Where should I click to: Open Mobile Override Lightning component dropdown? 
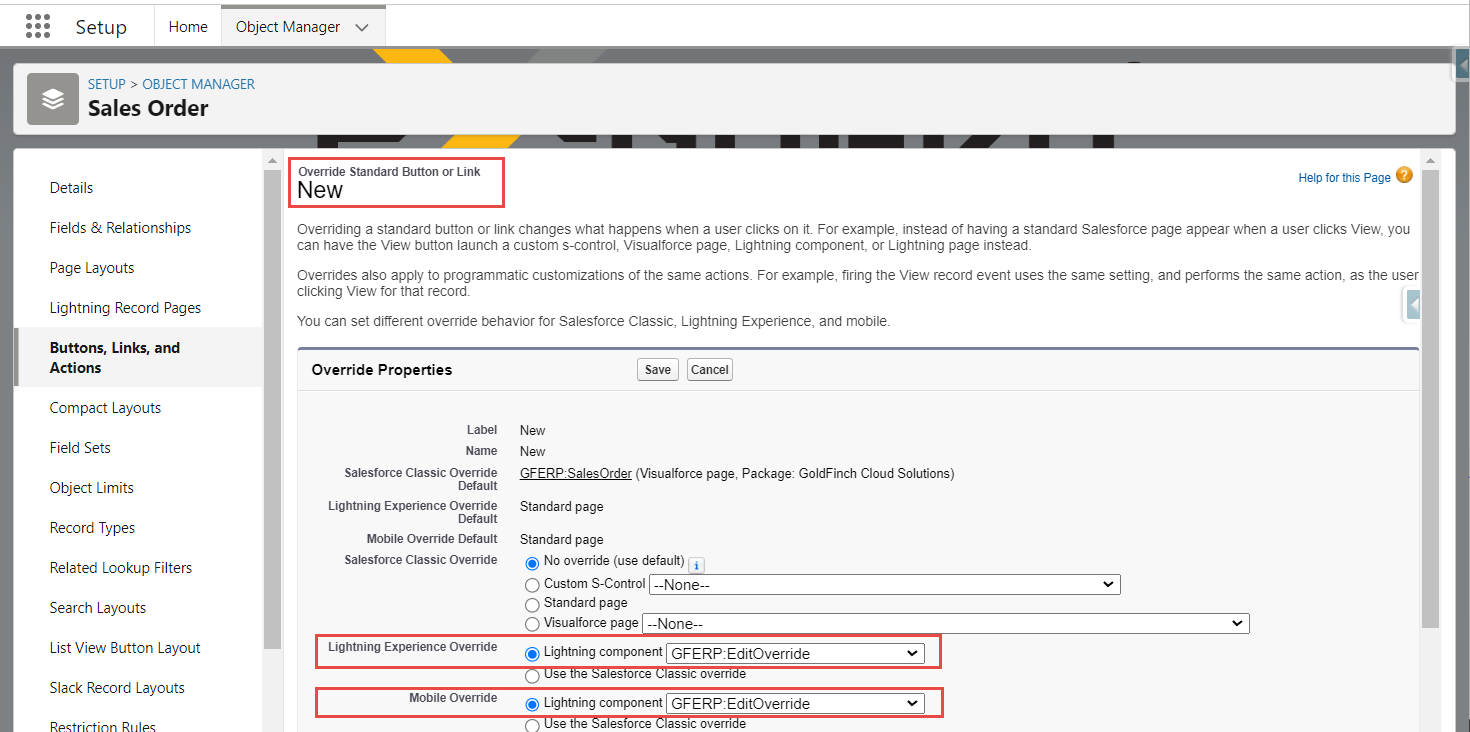pyautogui.click(x=795, y=703)
